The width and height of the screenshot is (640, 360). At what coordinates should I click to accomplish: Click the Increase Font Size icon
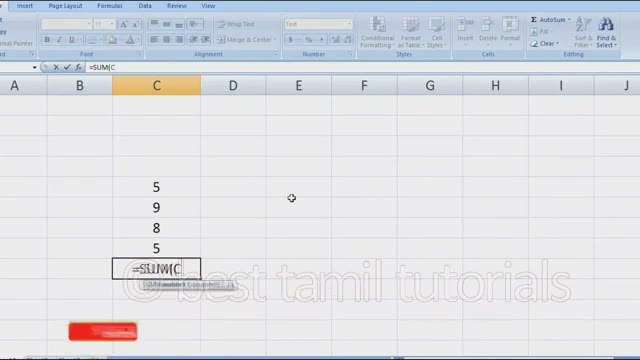(123, 24)
